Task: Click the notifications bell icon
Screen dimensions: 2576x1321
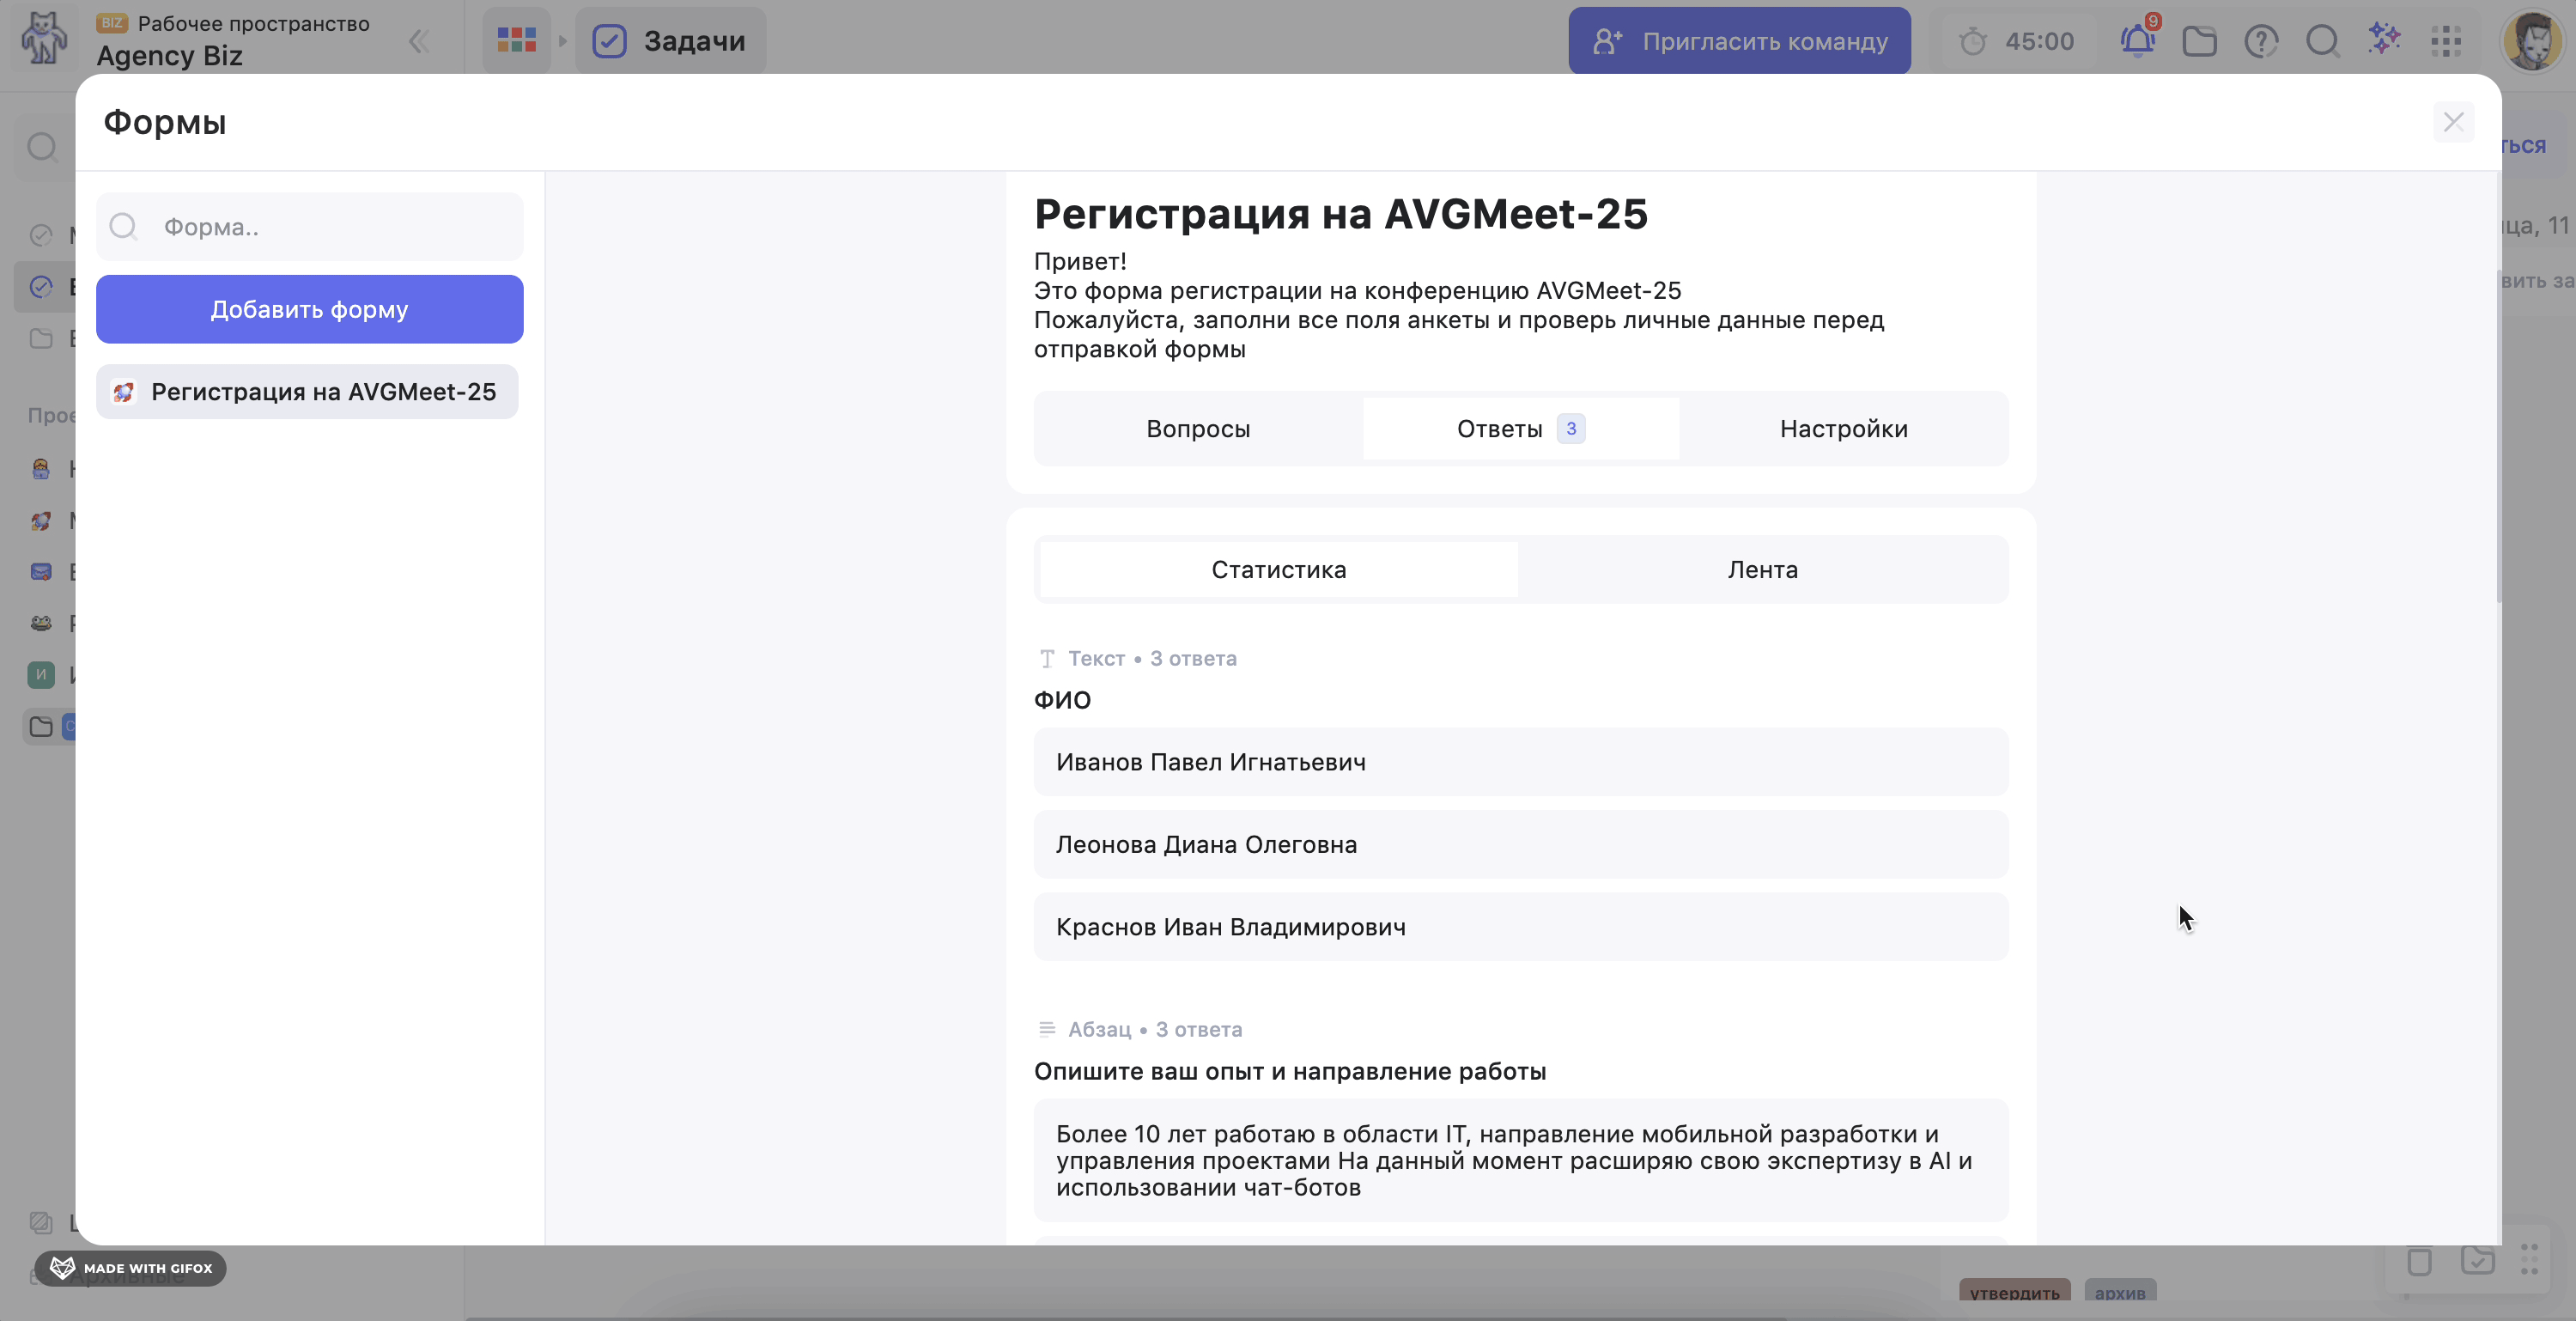Action: point(2137,41)
